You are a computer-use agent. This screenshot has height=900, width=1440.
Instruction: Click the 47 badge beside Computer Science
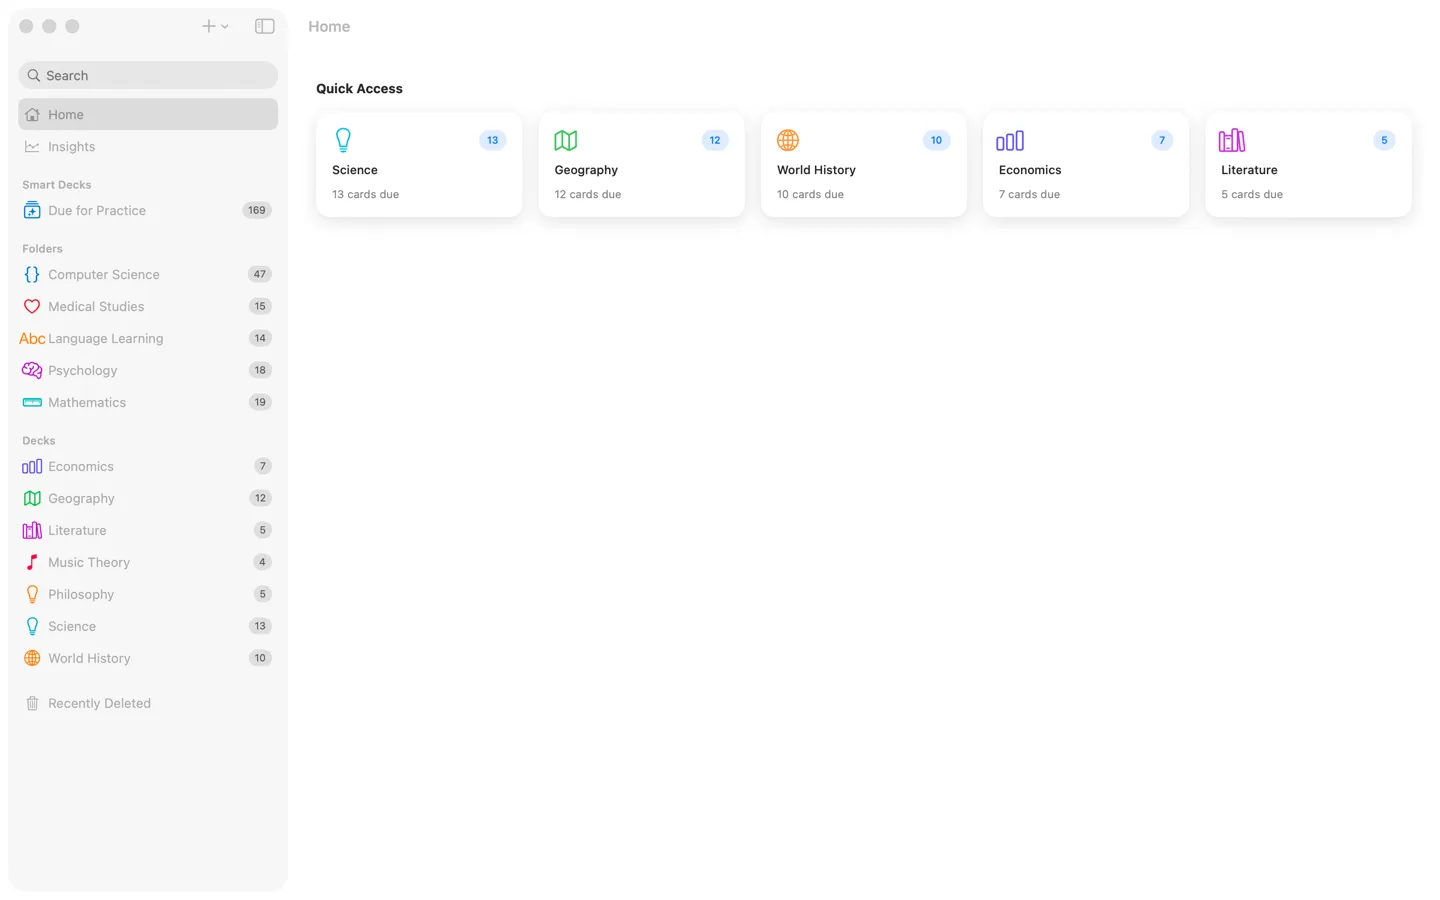[260, 274]
